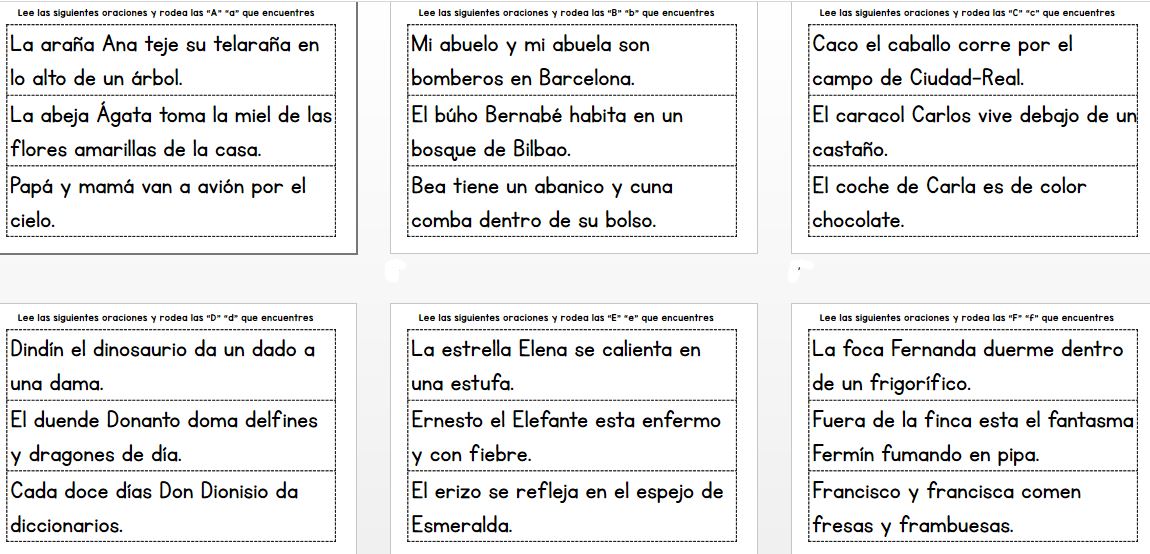
Task: Click the line "comba dentro de su bolso."
Action: [533, 220]
